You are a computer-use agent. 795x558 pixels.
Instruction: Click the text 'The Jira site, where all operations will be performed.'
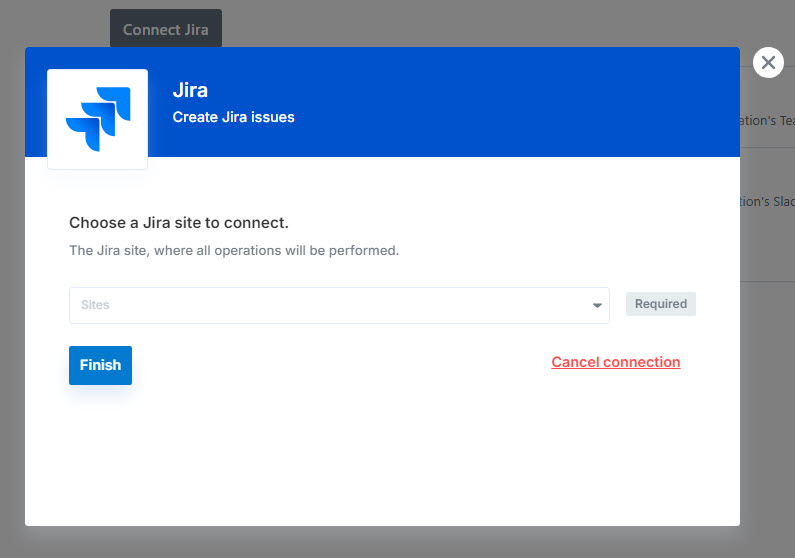[234, 250]
